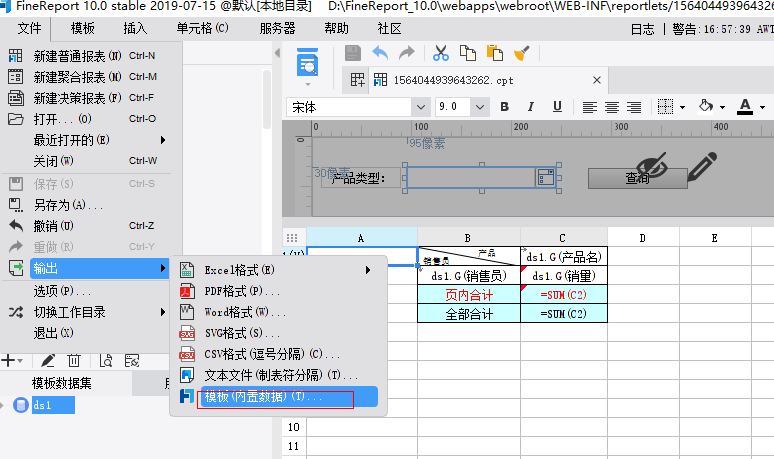Click the new template icon beside tab
The image size is (774, 459).
point(357,79)
